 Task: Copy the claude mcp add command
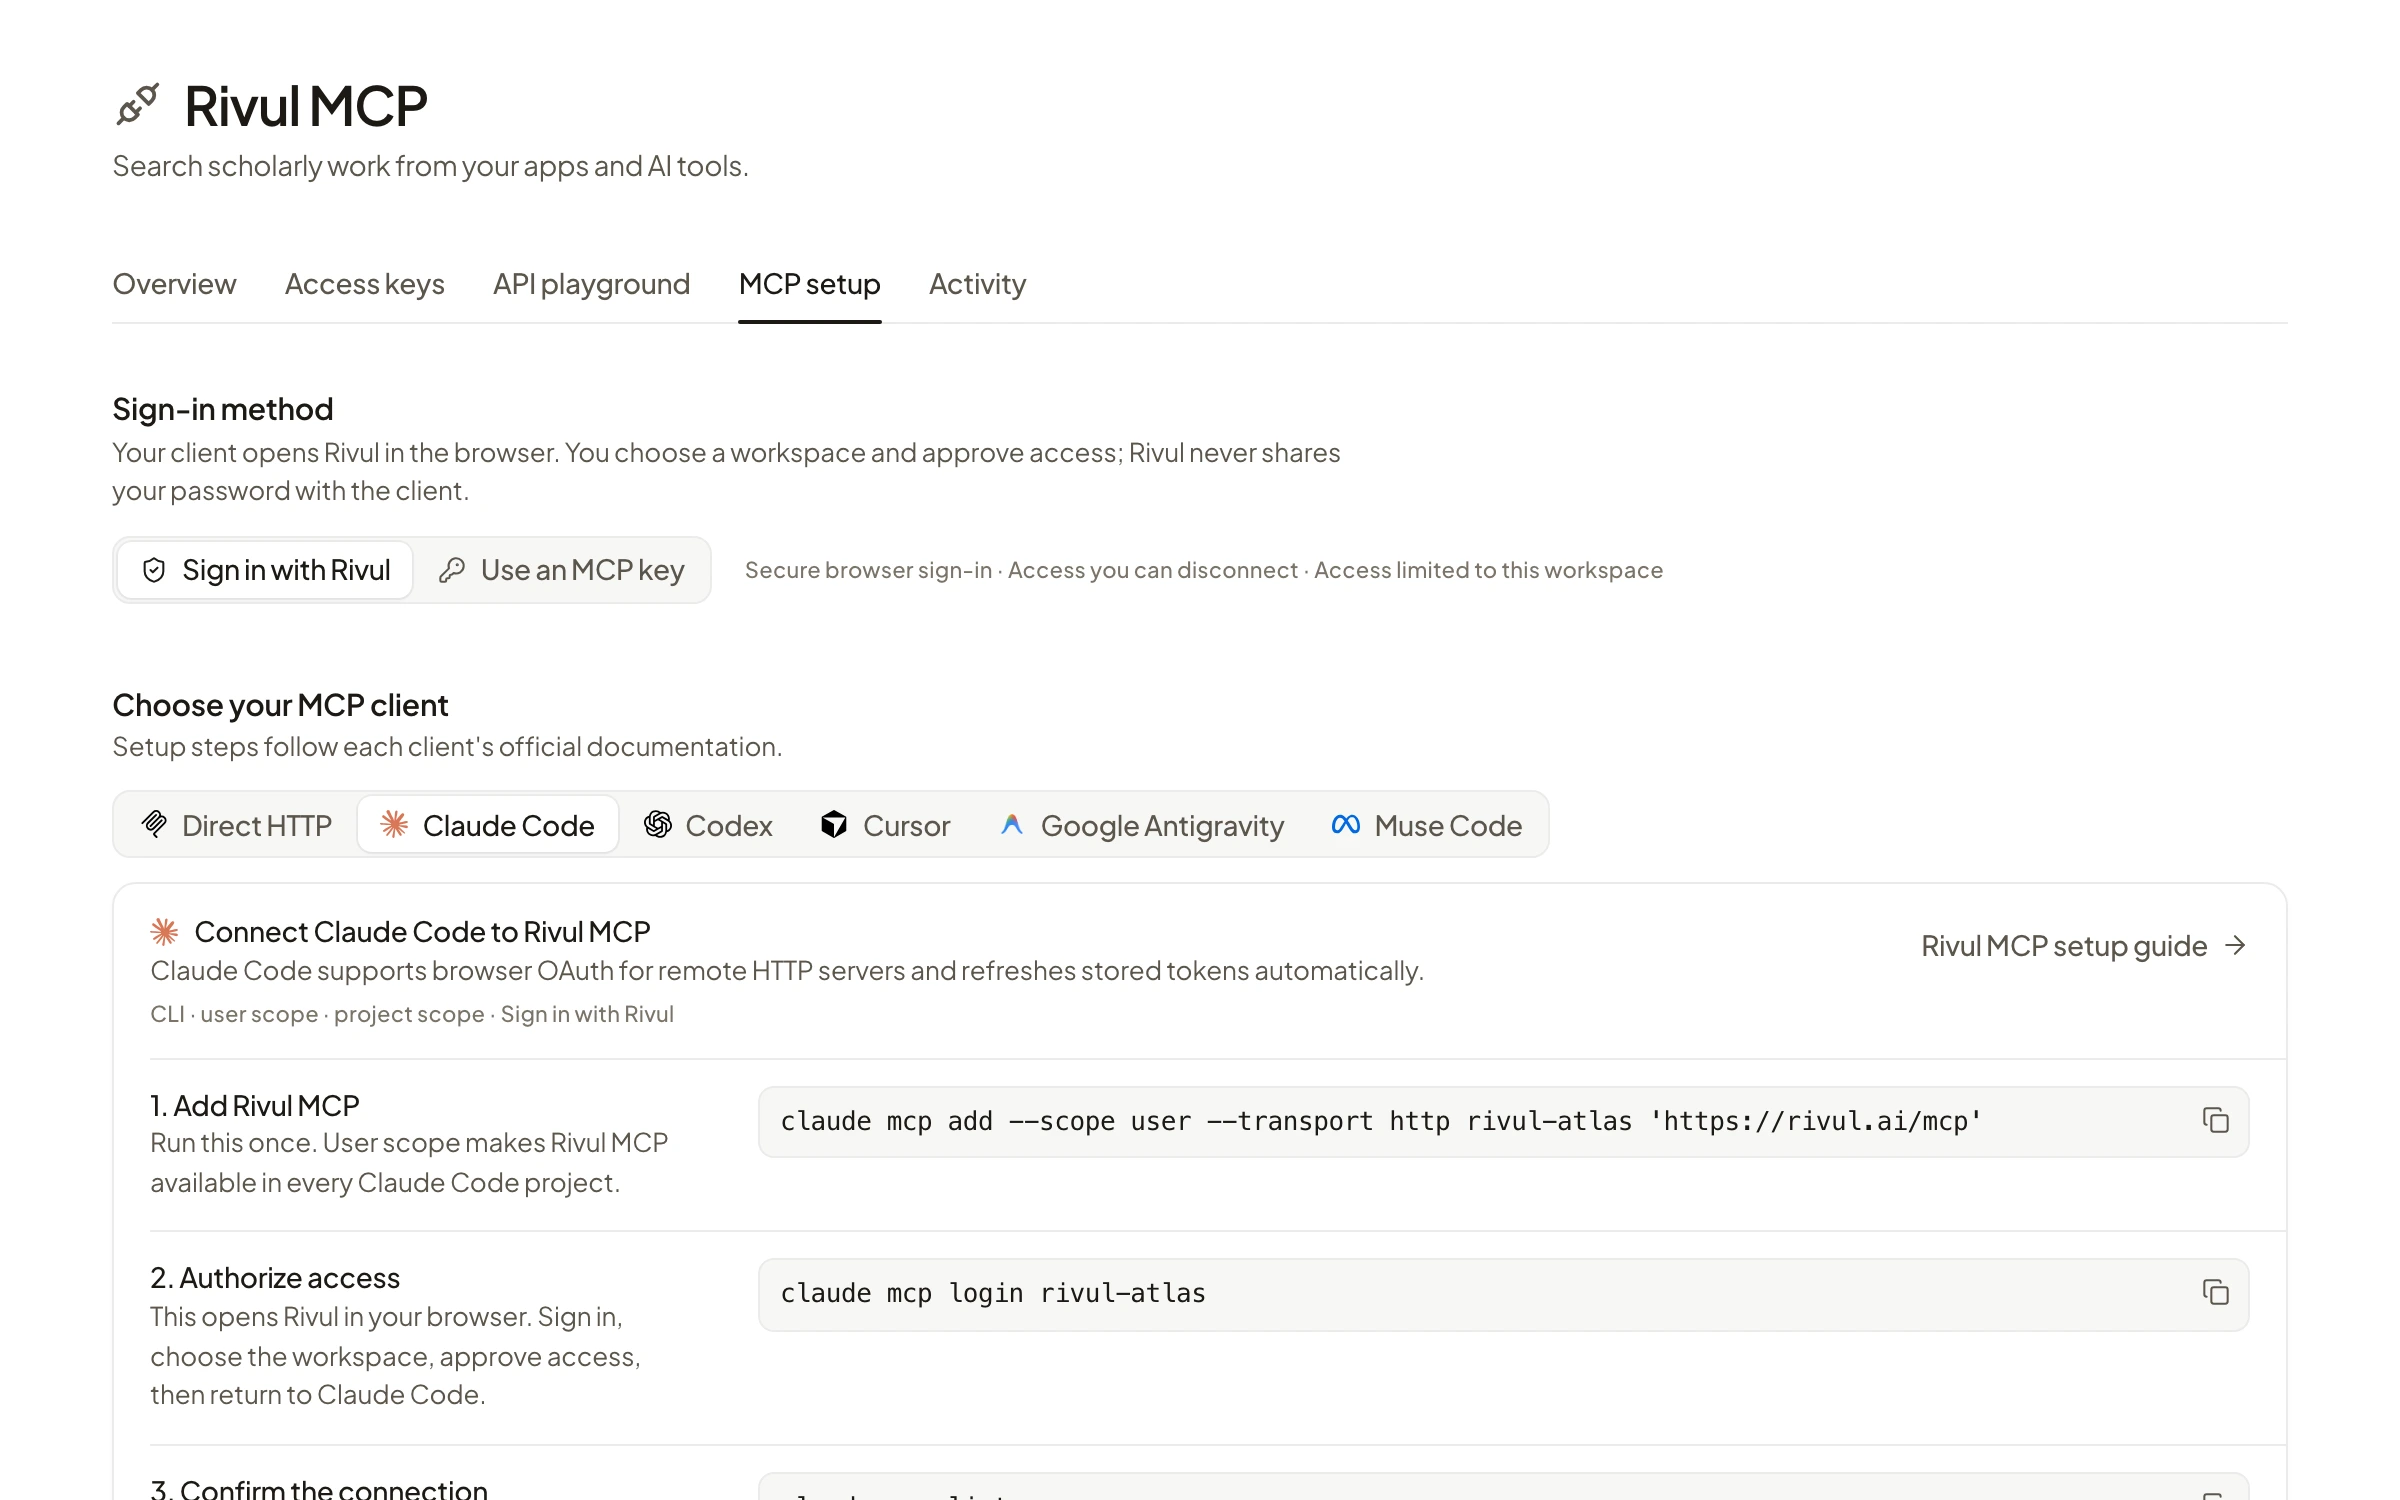click(x=2215, y=1121)
